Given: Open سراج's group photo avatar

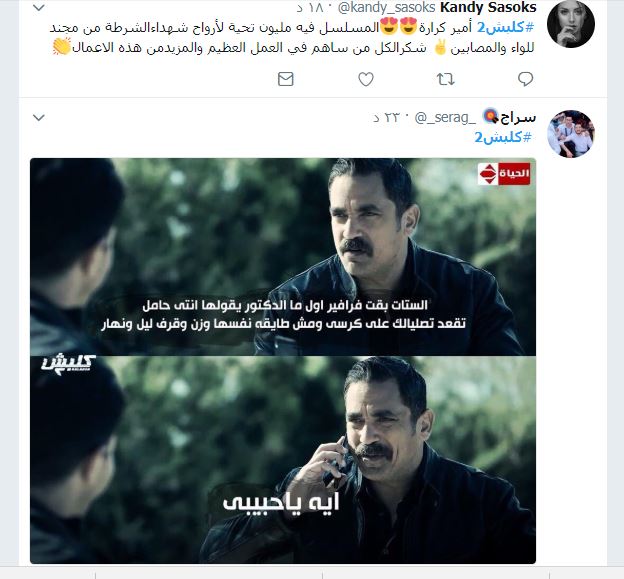Looking at the screenshot, I should pos(570,134).
